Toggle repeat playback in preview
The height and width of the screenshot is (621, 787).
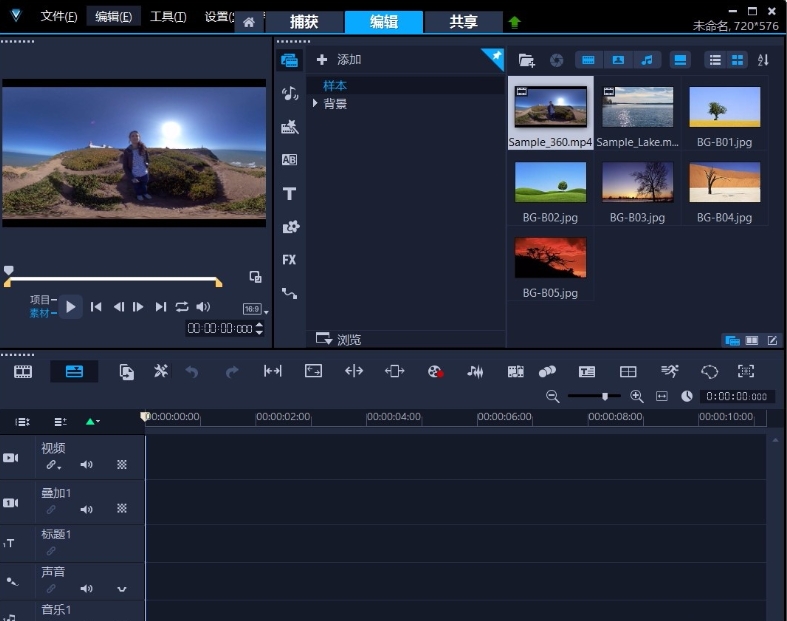[182, 307]
